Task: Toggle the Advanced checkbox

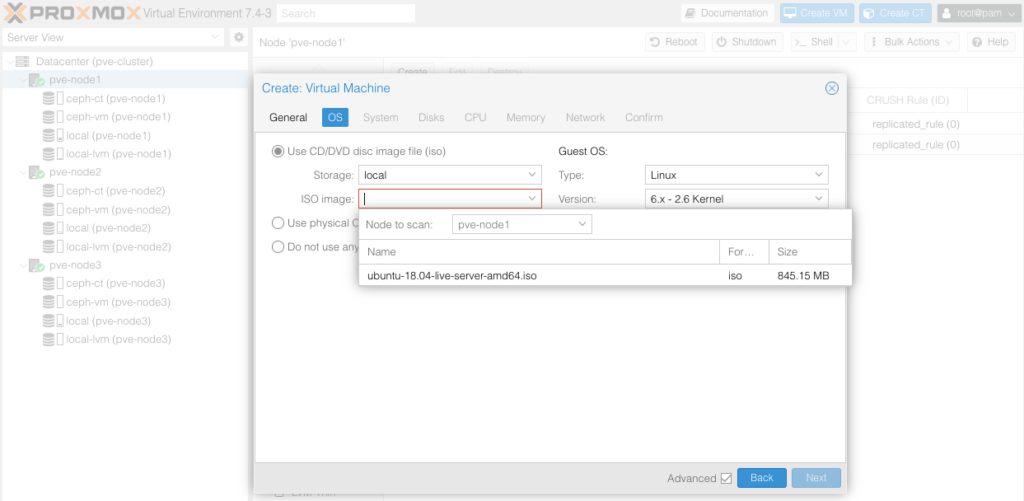Action: (726, 478)
